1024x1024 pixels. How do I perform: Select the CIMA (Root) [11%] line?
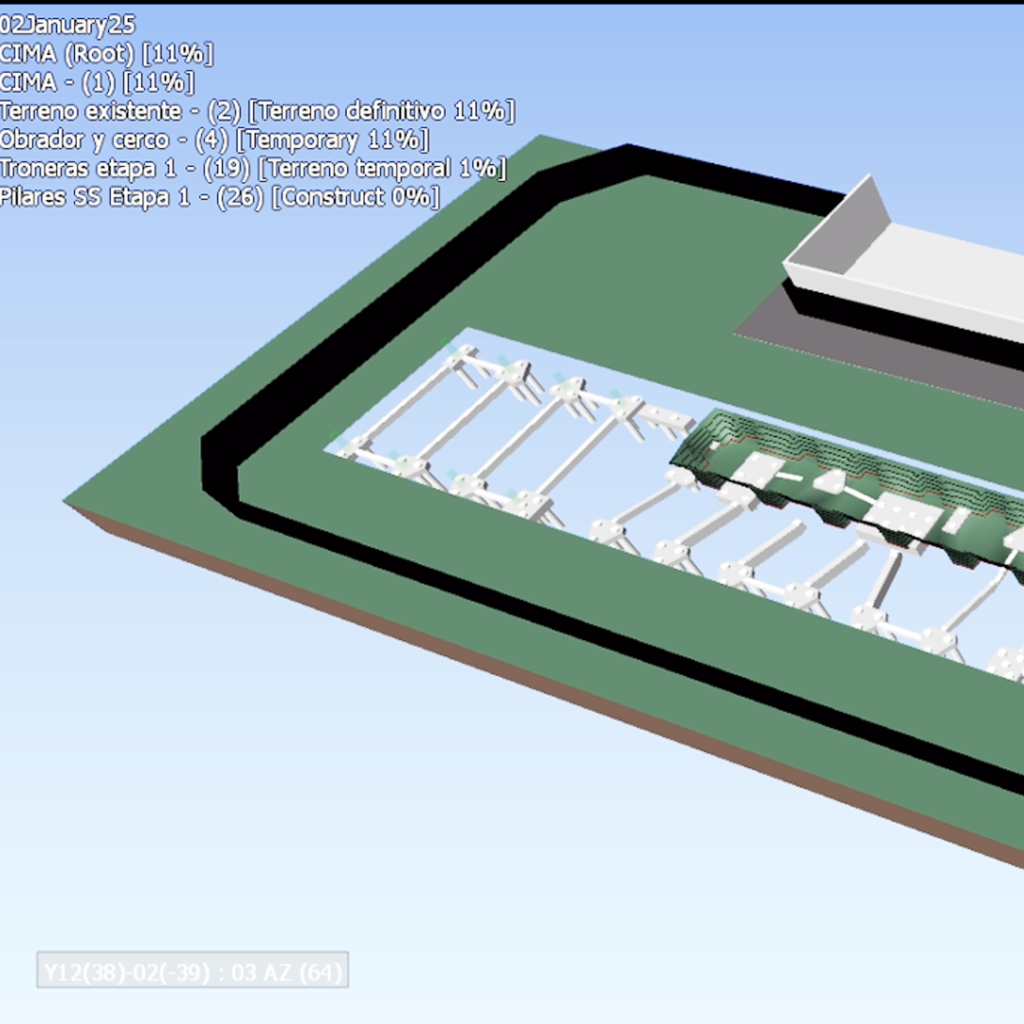click(106, 54)
